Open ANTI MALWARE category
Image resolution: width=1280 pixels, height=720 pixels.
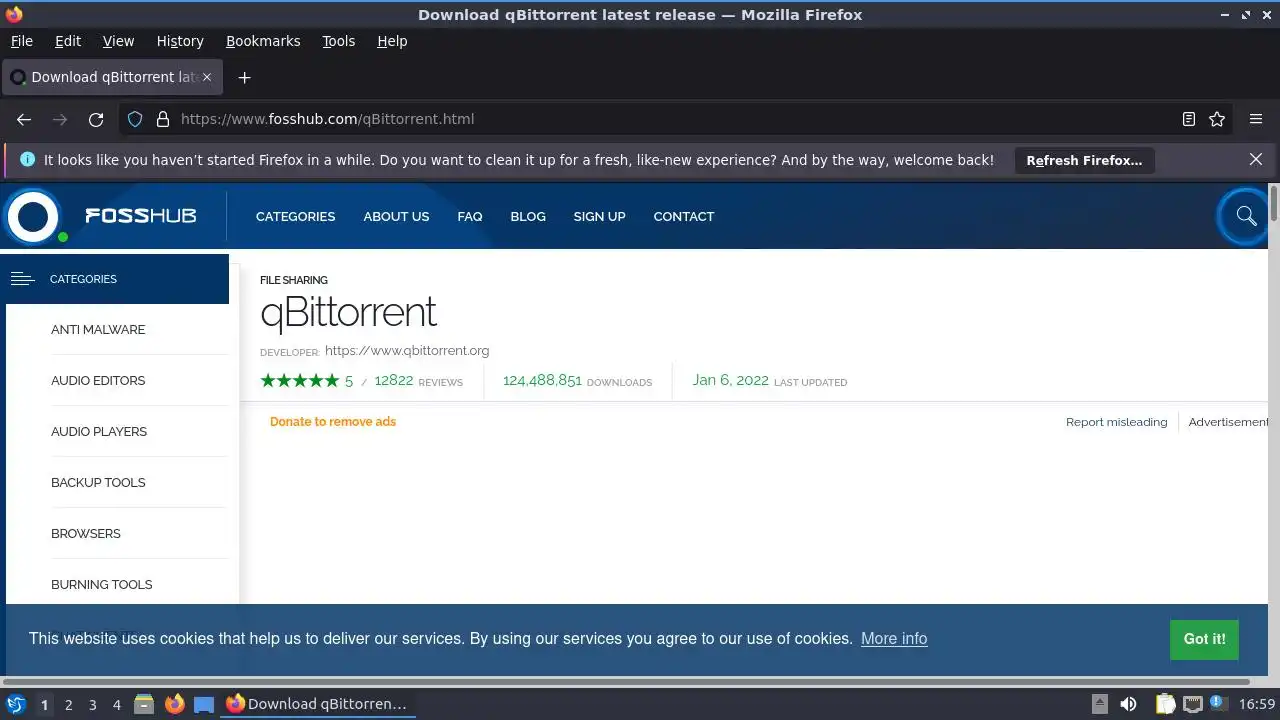coord(98,330)
